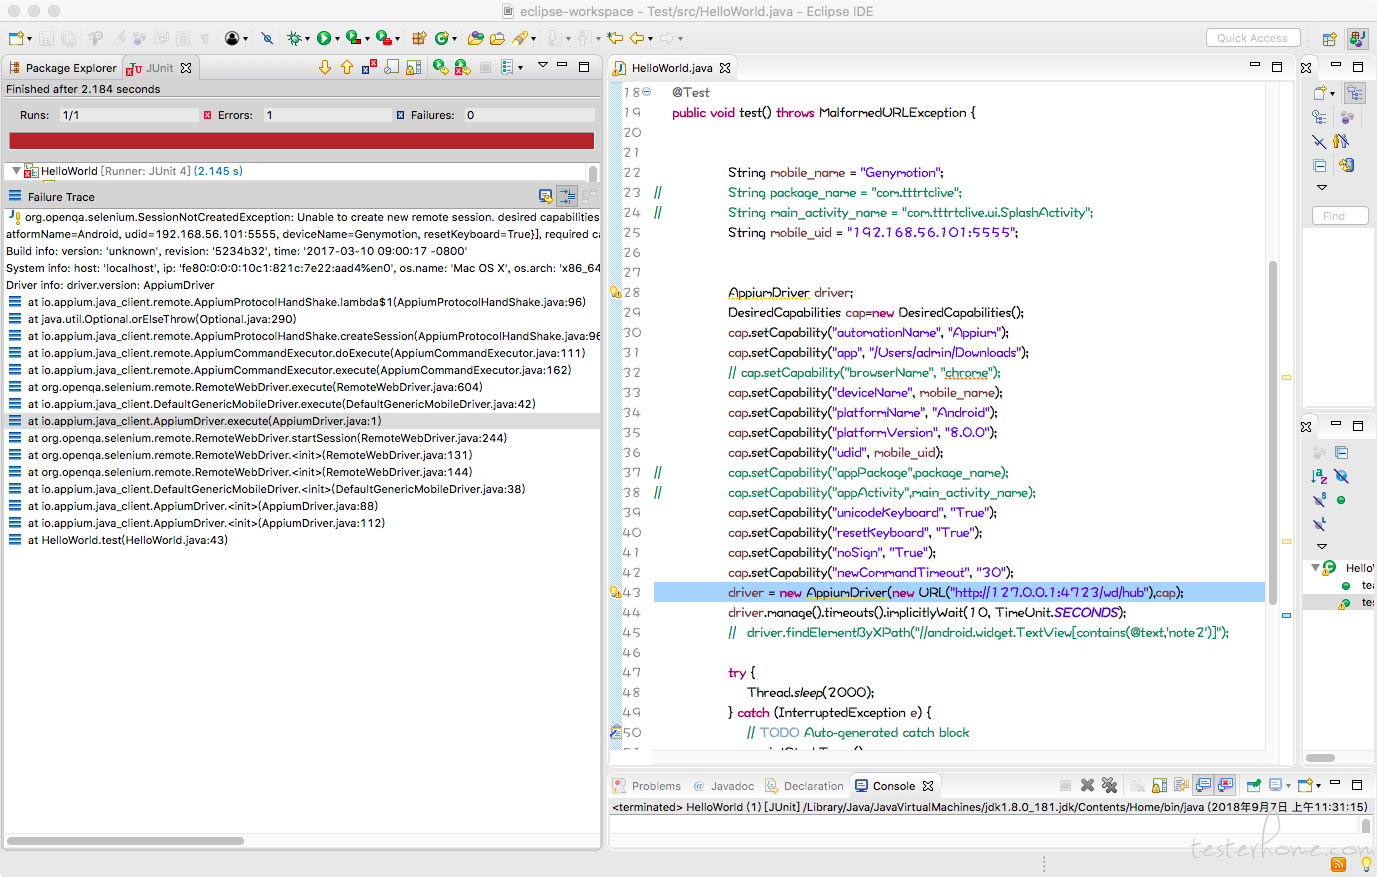The width and height of the screenshot is (1377, 877).
Task: Click the New file wizard toolbar icon
Action: (x=16, y=38)
